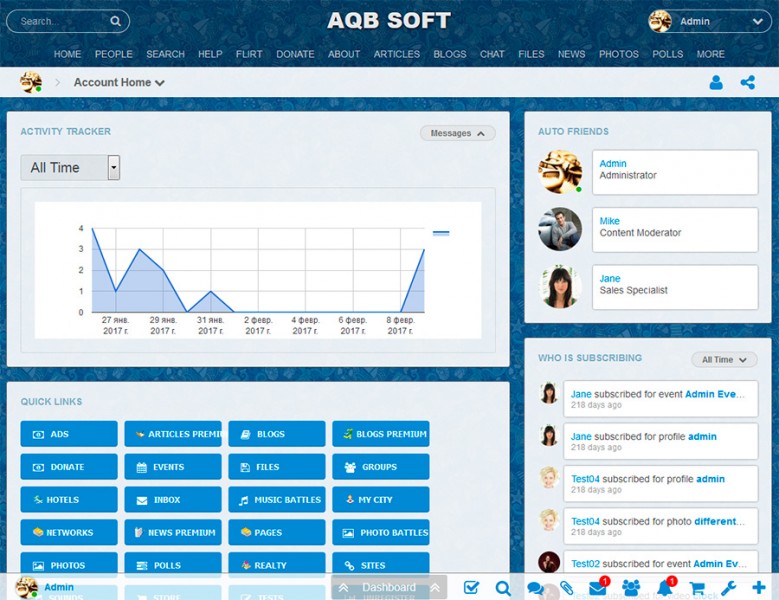Image resolution: width=779 pixels, height=600 pixels.
Task: Open the checklist tasks icon in bottom bar
Action: (x=471, y=588)
